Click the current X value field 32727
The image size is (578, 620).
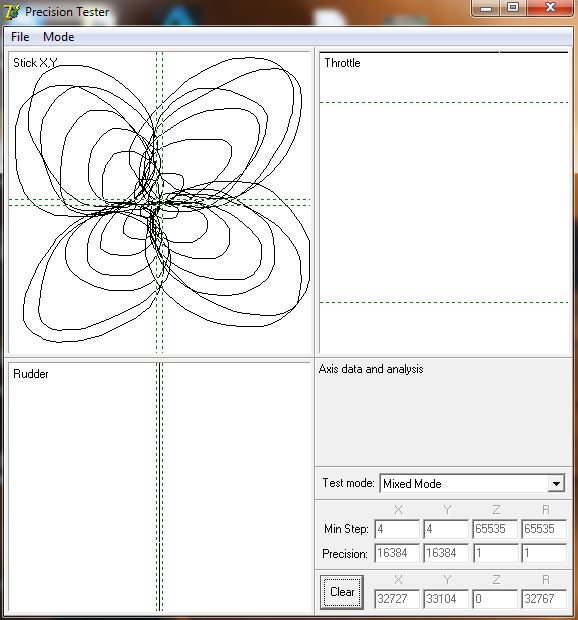(397, 599)
